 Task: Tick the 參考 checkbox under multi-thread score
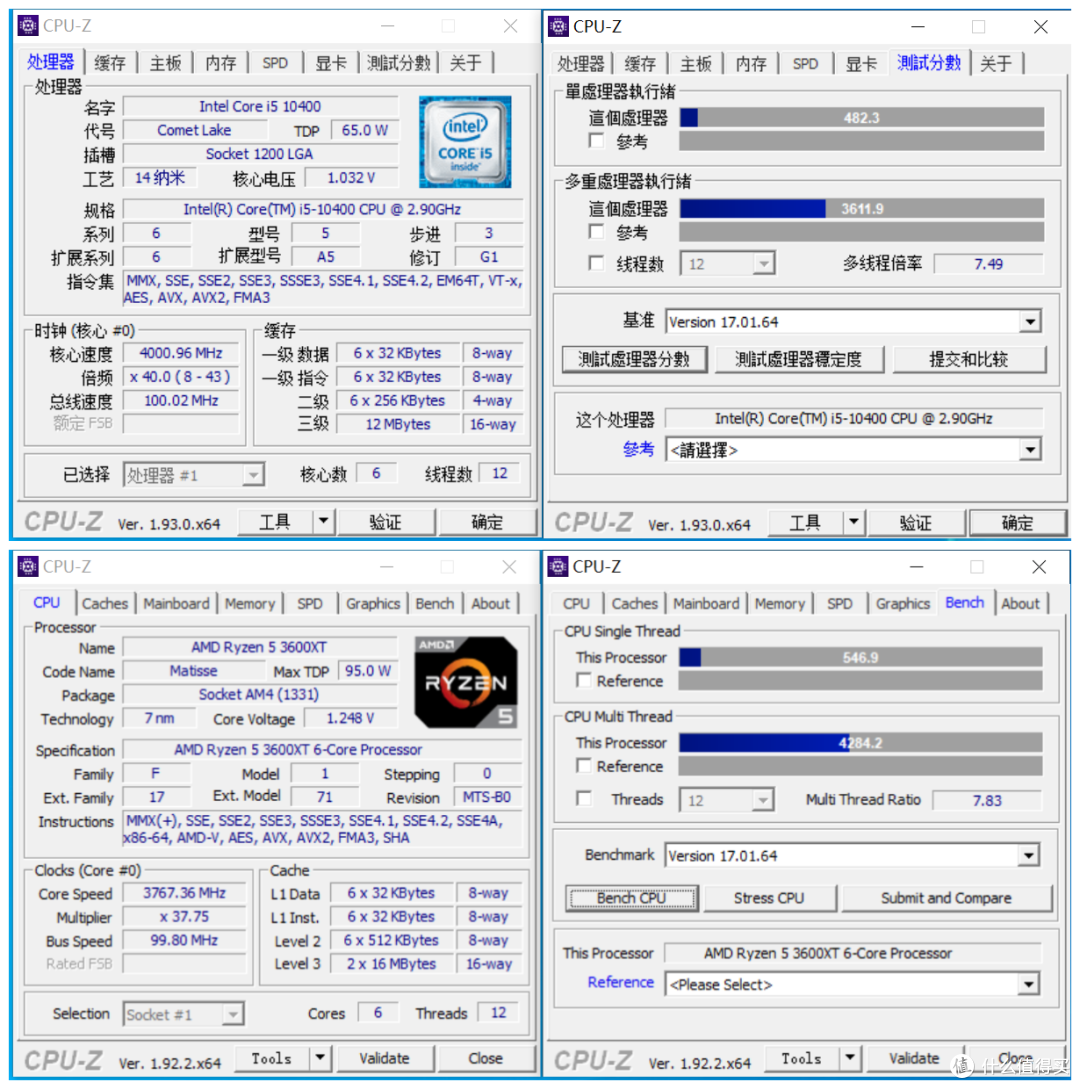pyautogui.click(x=596, y=231)
